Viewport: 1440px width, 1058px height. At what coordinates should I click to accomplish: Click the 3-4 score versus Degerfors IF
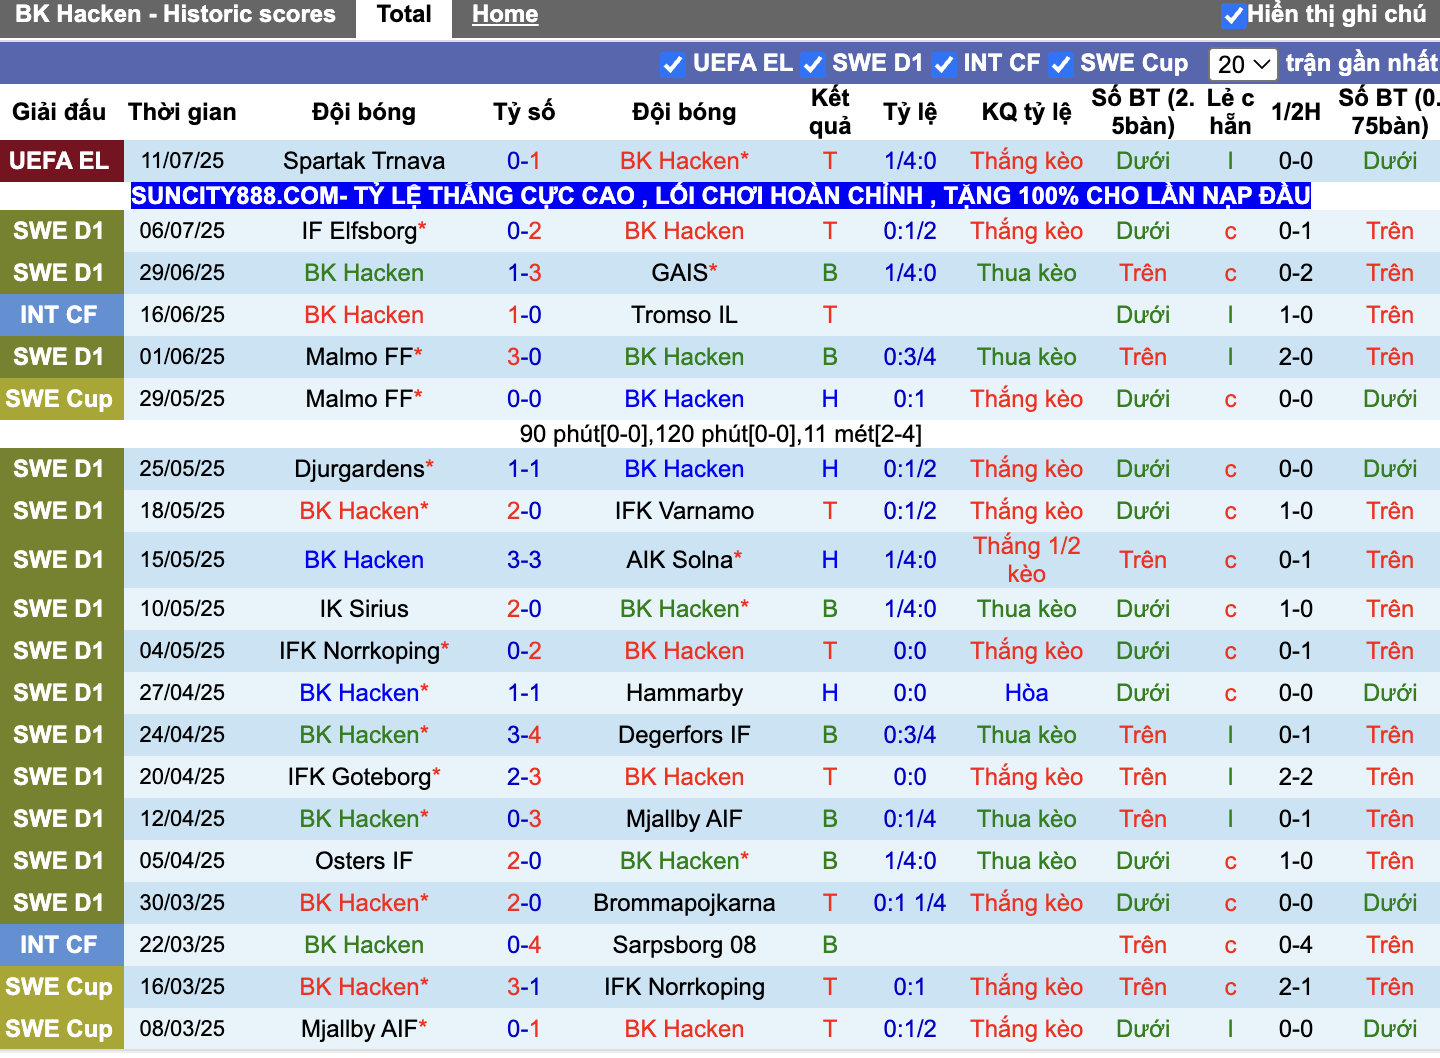[x=524, y=735]
